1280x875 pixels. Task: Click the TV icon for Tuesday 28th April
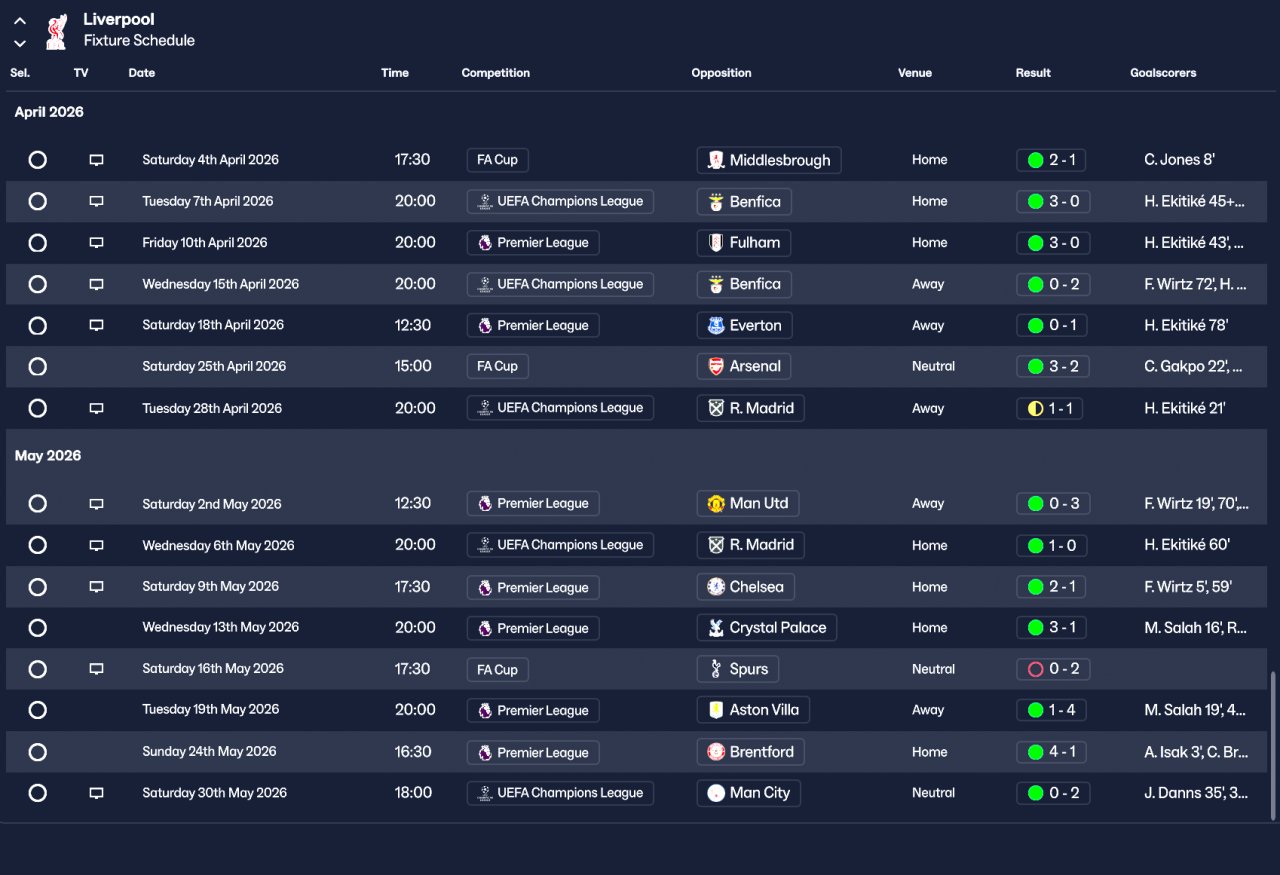click(x=96, y=408)
